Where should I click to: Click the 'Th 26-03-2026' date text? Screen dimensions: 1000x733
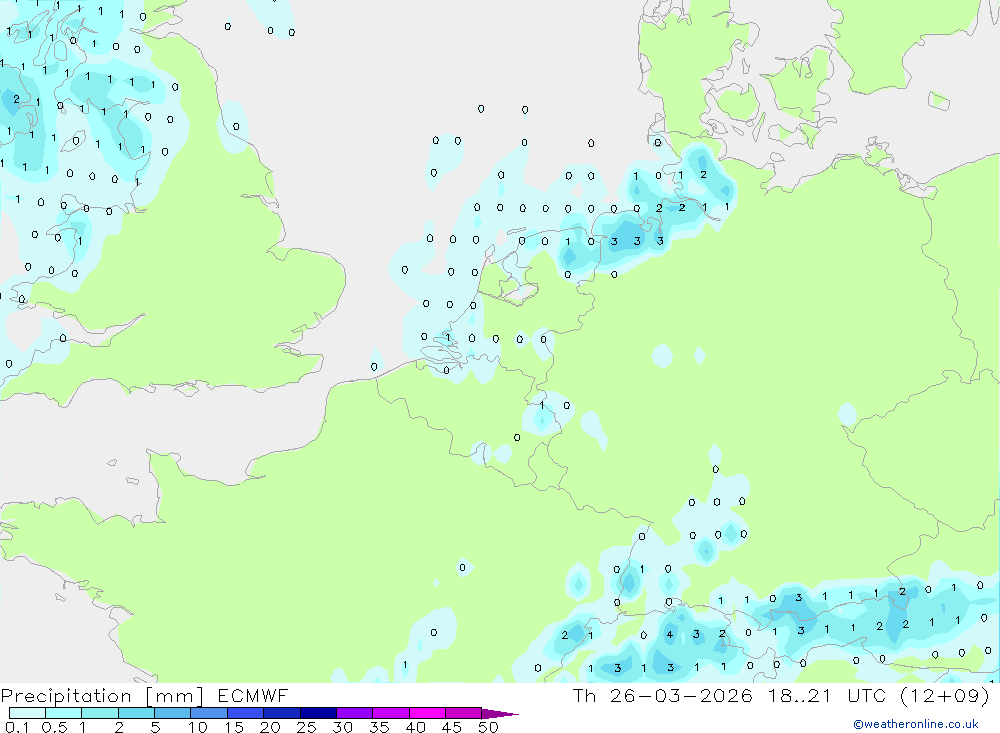663,695
